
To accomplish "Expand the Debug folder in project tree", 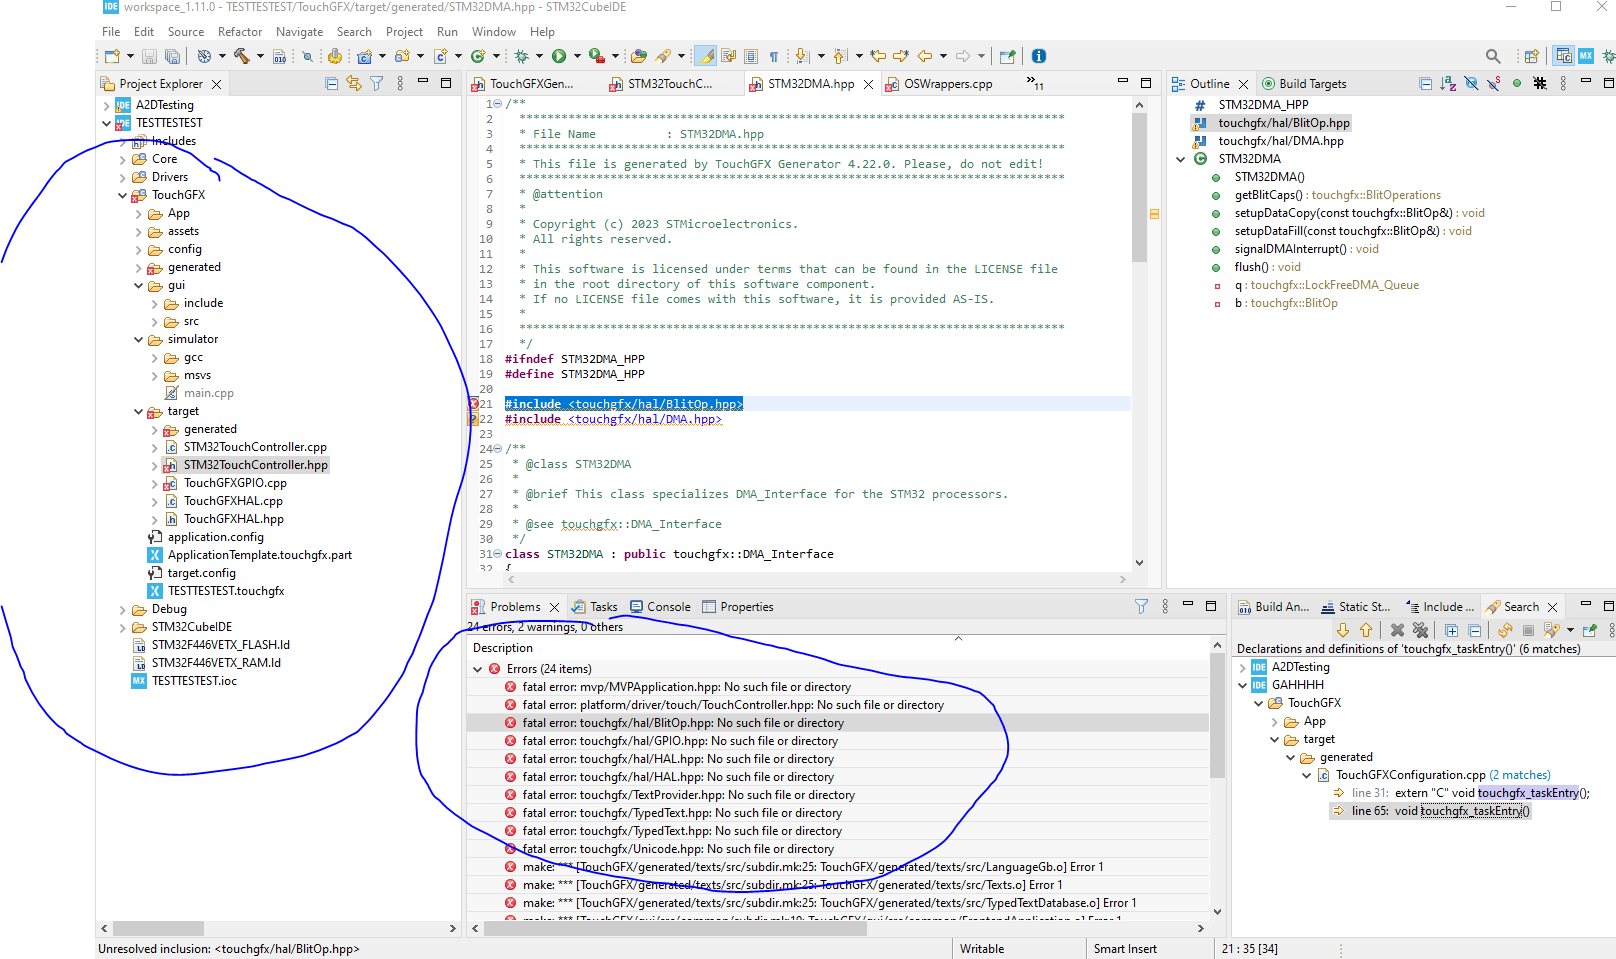I will coord(123,610).
